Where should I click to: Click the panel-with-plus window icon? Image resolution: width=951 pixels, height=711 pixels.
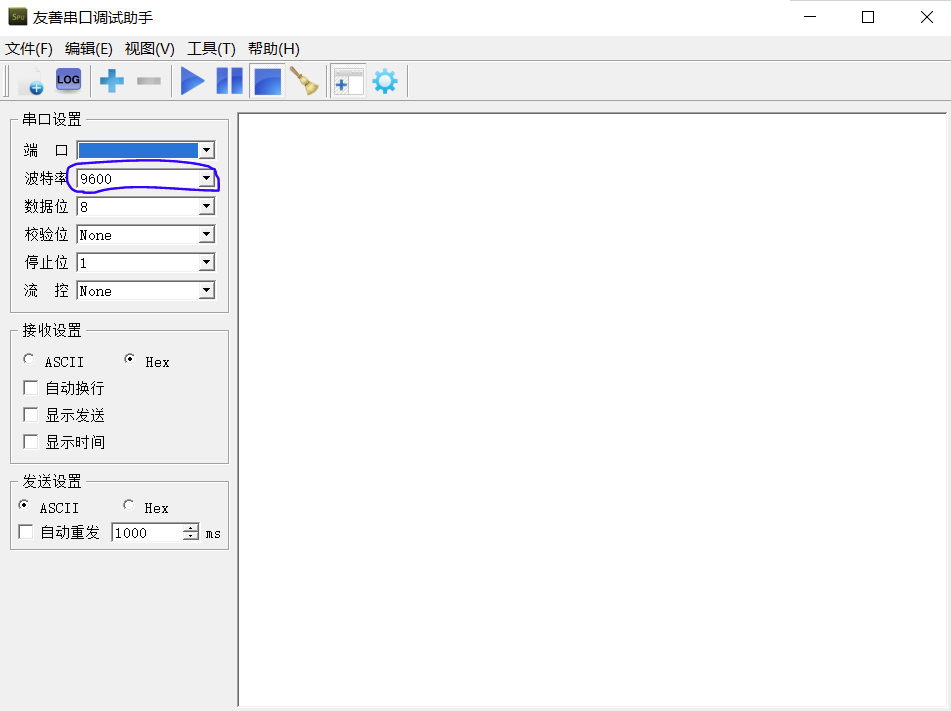click(348, 81)
